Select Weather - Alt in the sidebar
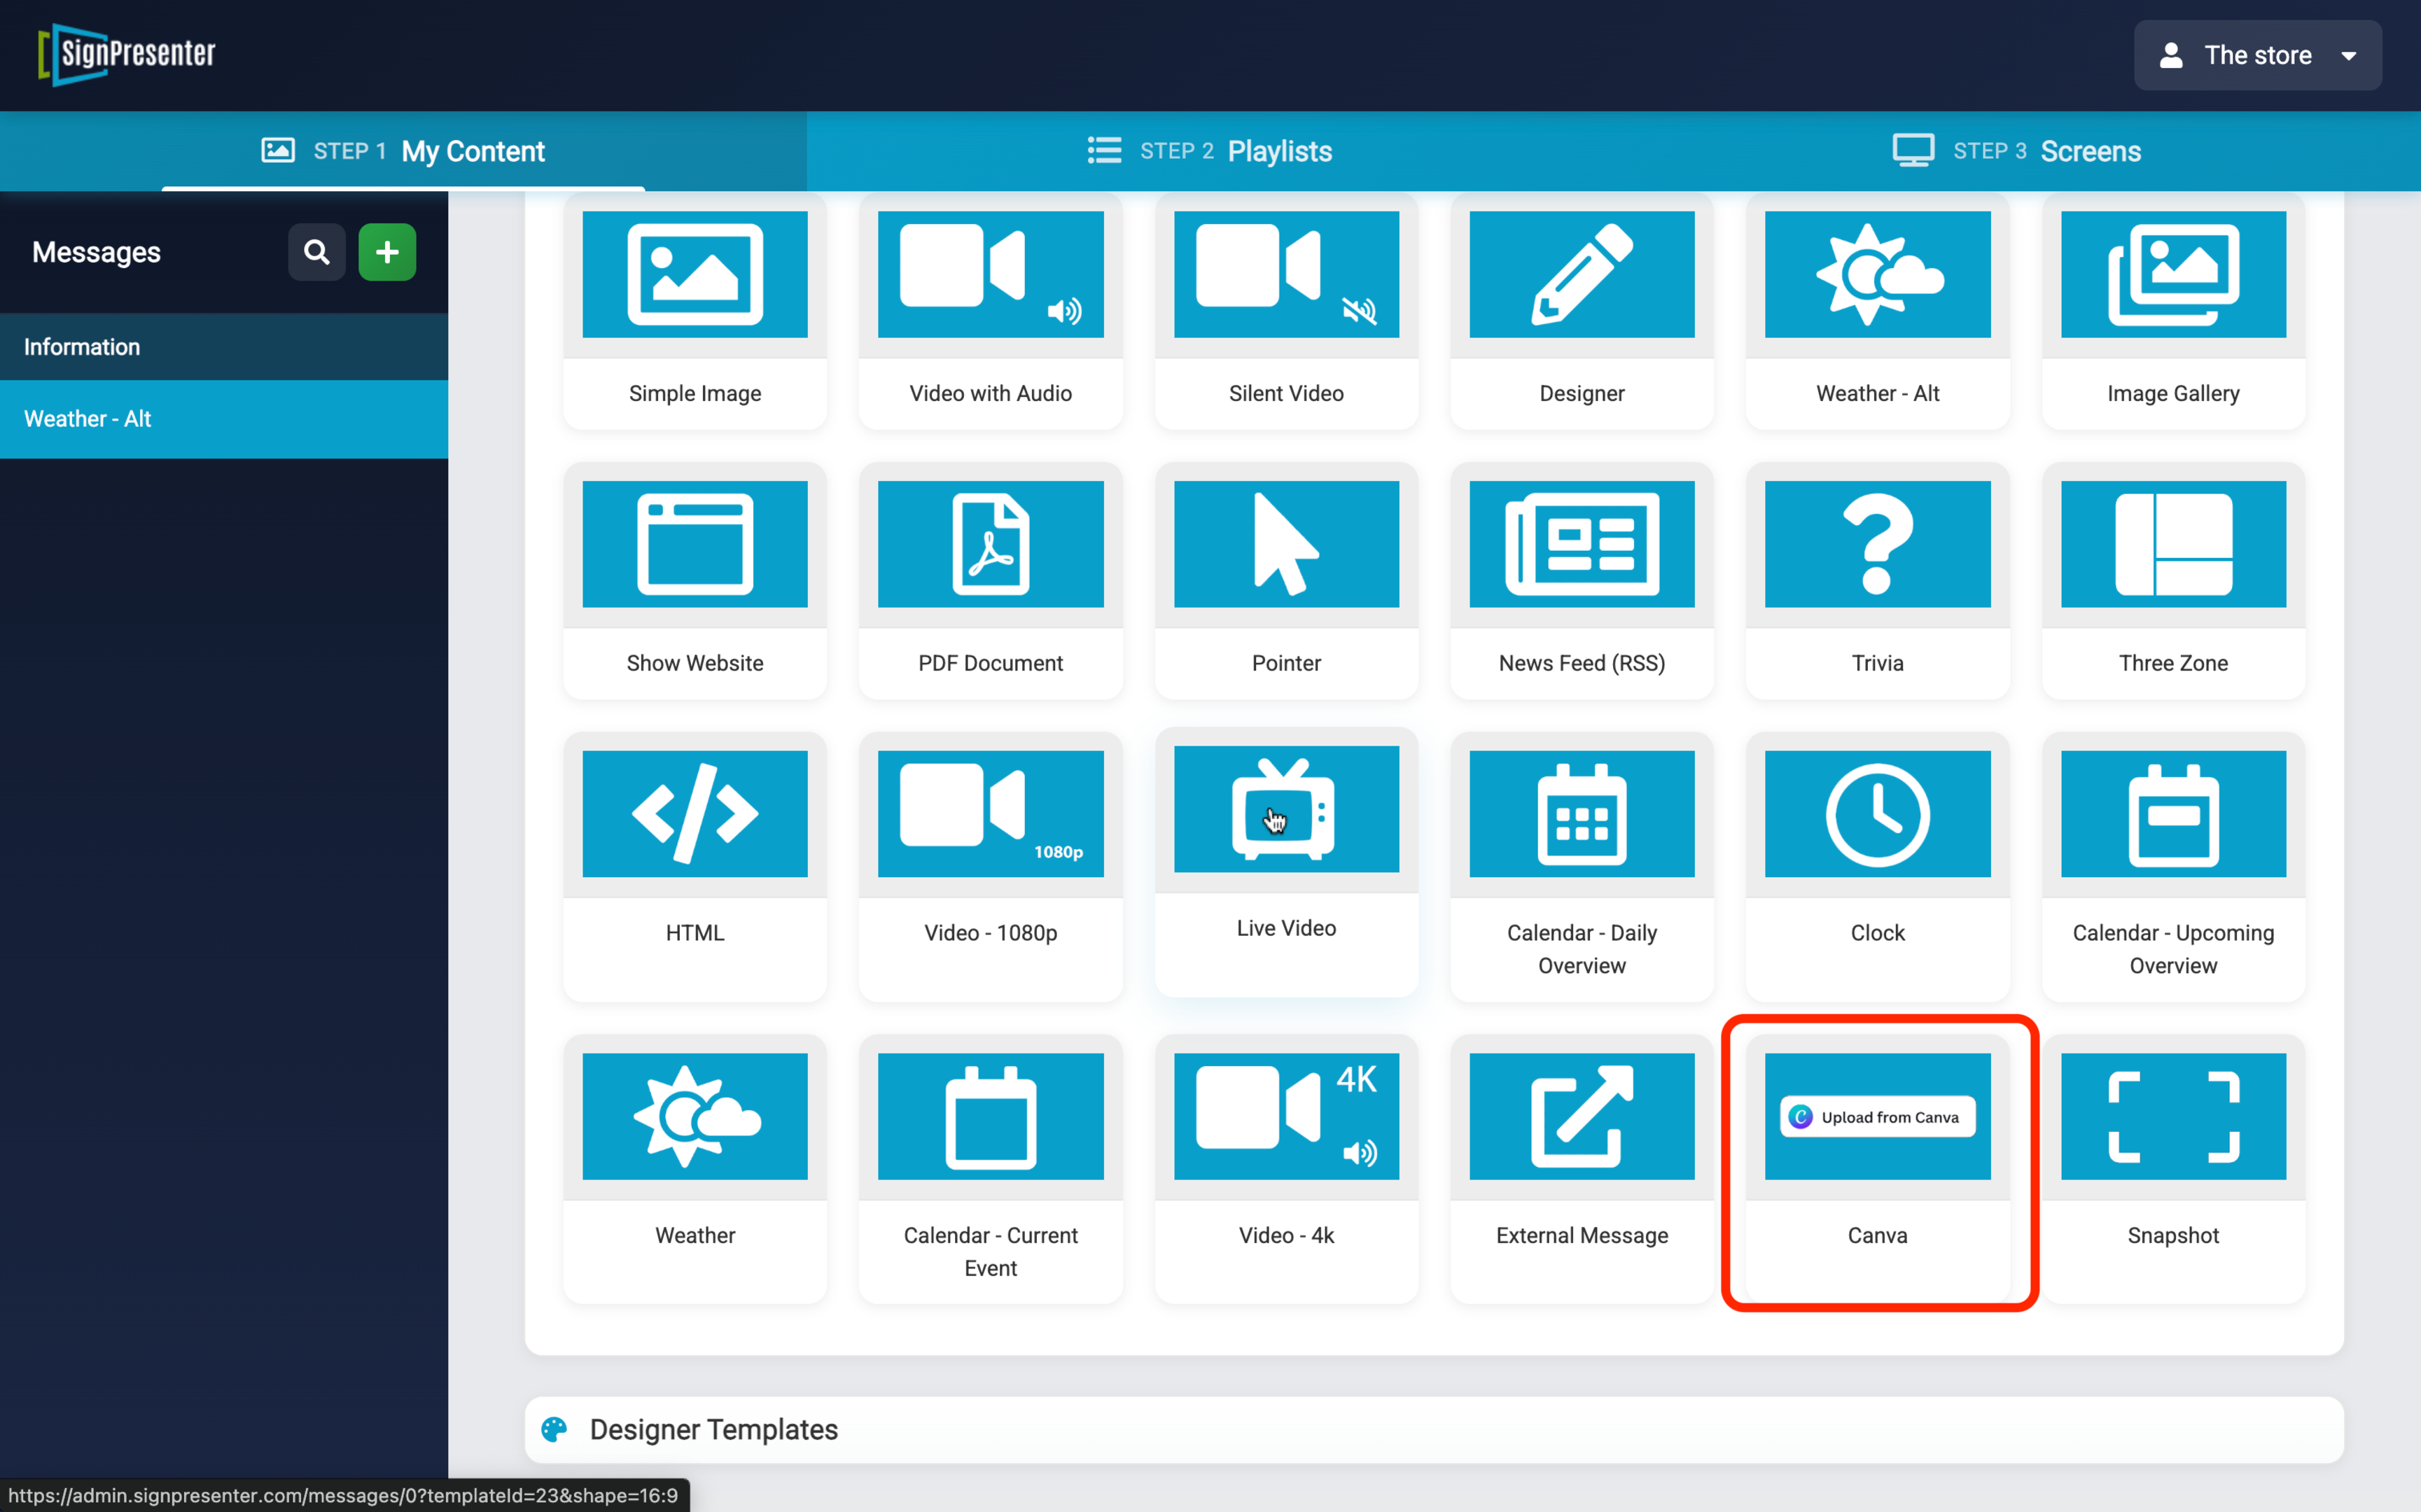The height and width of the screenshot is (1512, 2421). (87, 418)
